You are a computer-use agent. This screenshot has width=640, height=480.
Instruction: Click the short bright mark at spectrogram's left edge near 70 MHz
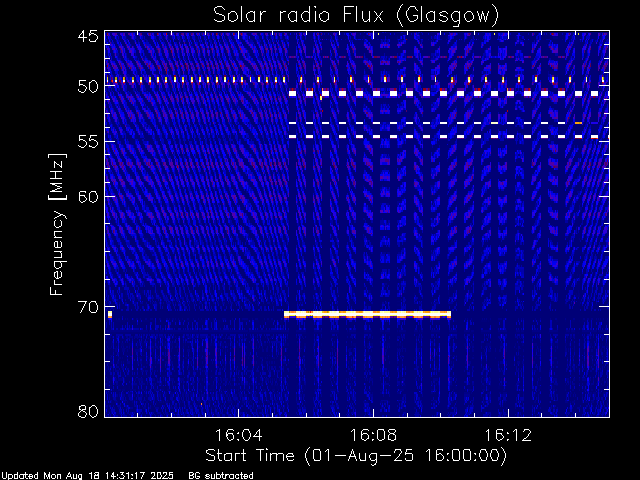(x=110, y=314)
